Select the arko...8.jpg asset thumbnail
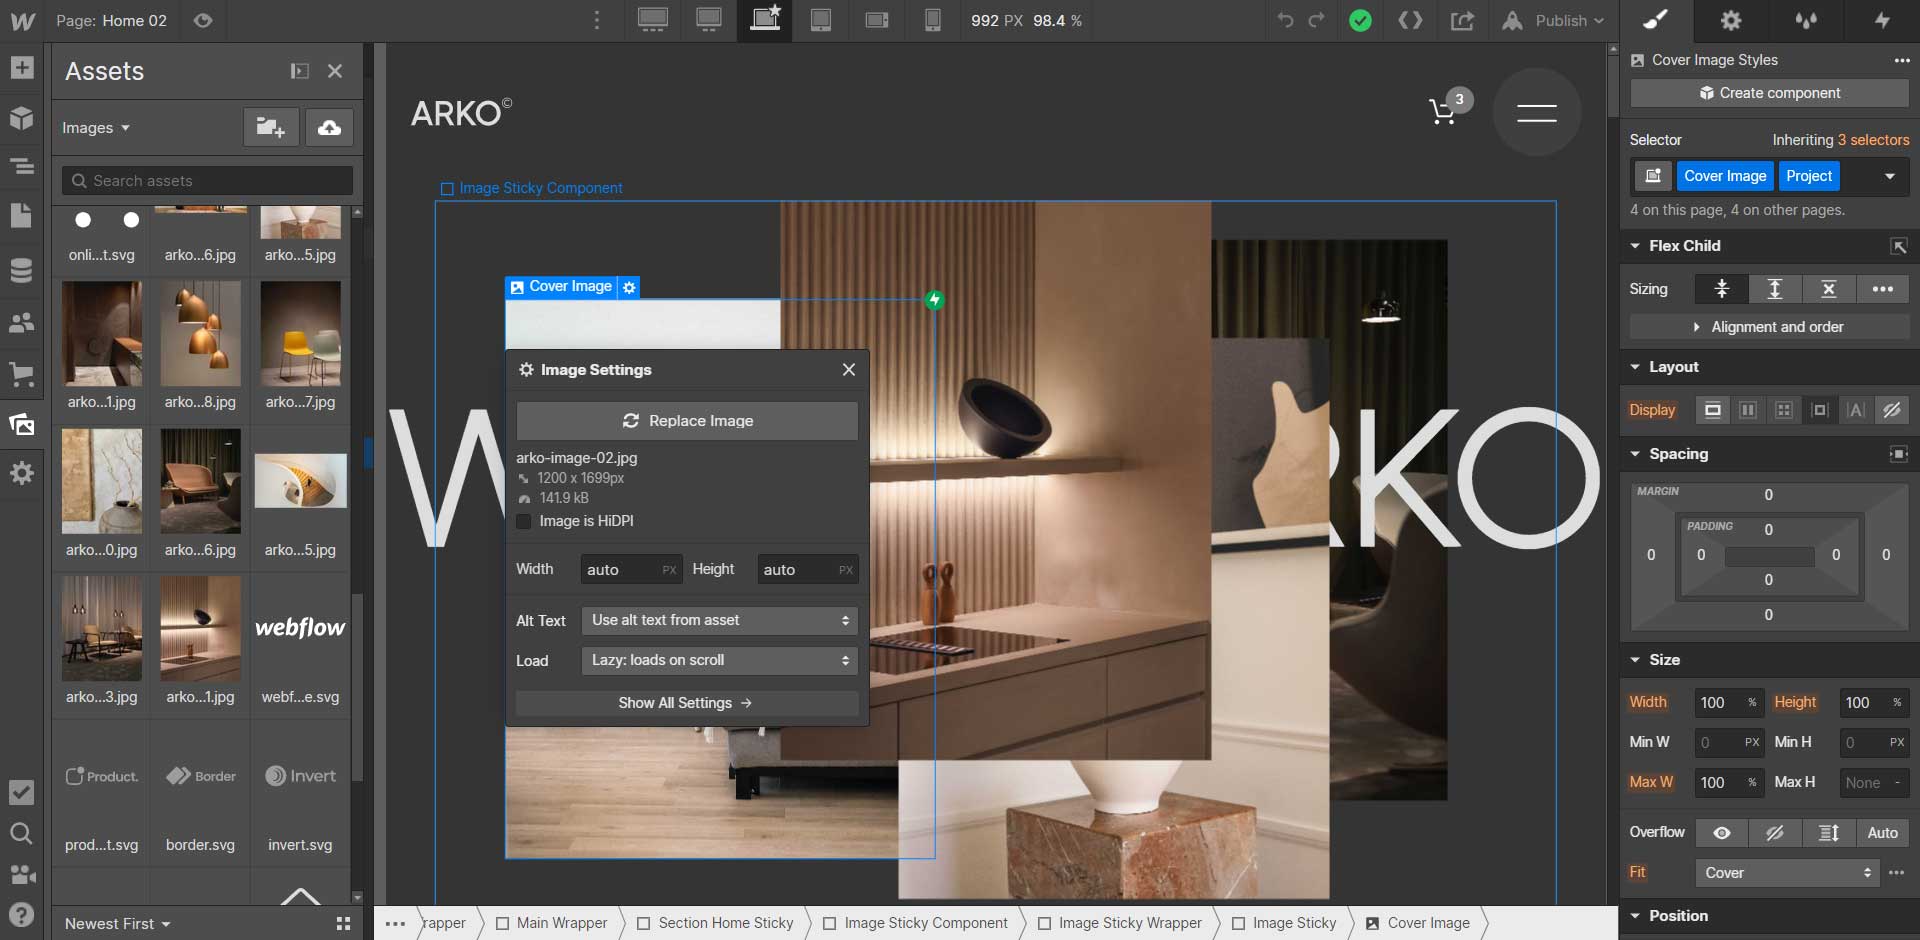 pos(200,334)
